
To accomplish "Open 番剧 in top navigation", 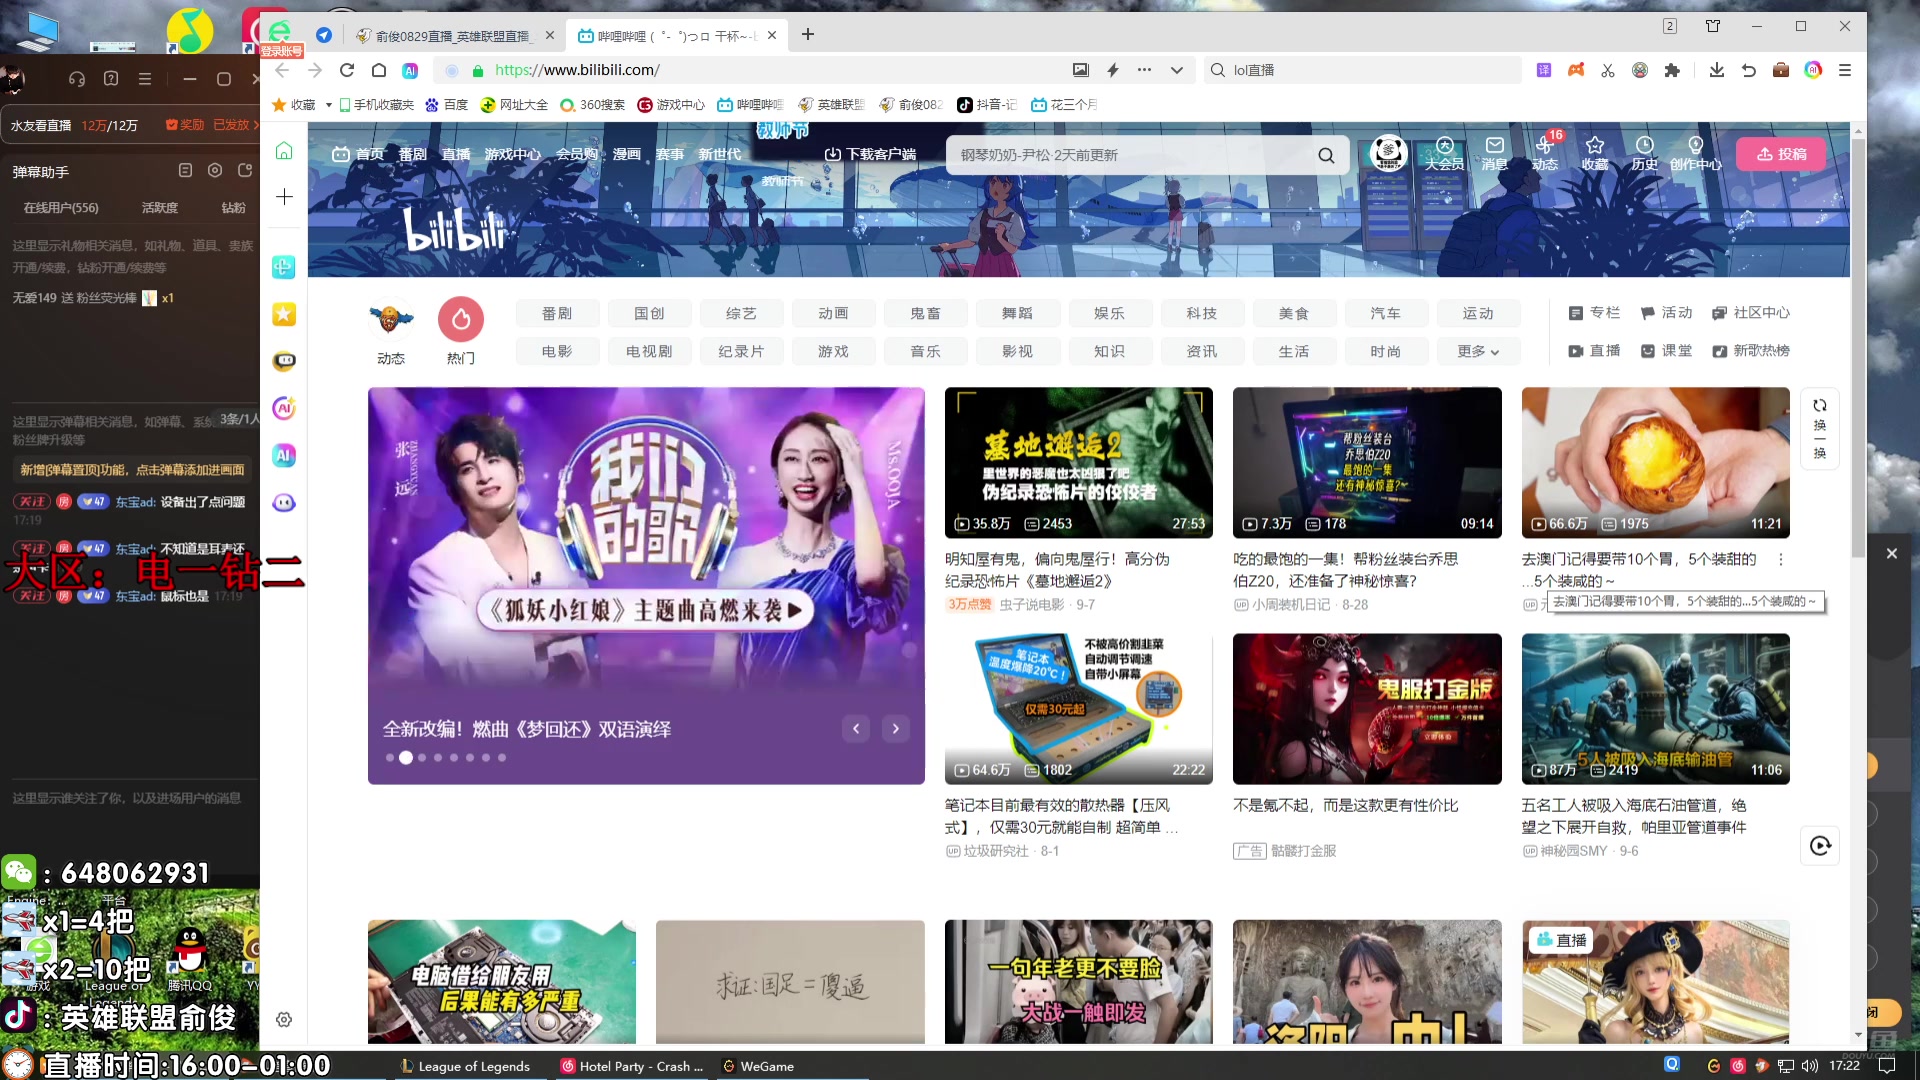I will coord(413,154).
